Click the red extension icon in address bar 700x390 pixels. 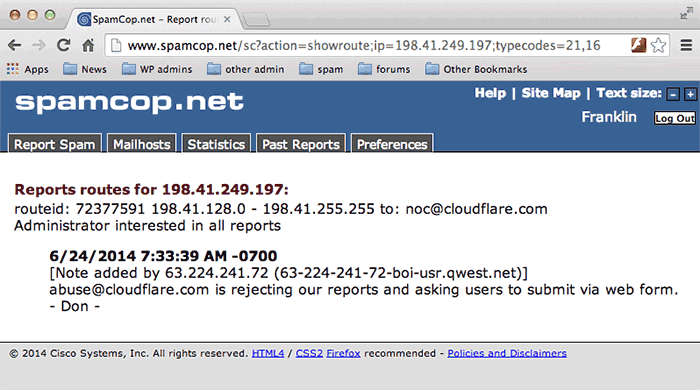pos(638,45)
